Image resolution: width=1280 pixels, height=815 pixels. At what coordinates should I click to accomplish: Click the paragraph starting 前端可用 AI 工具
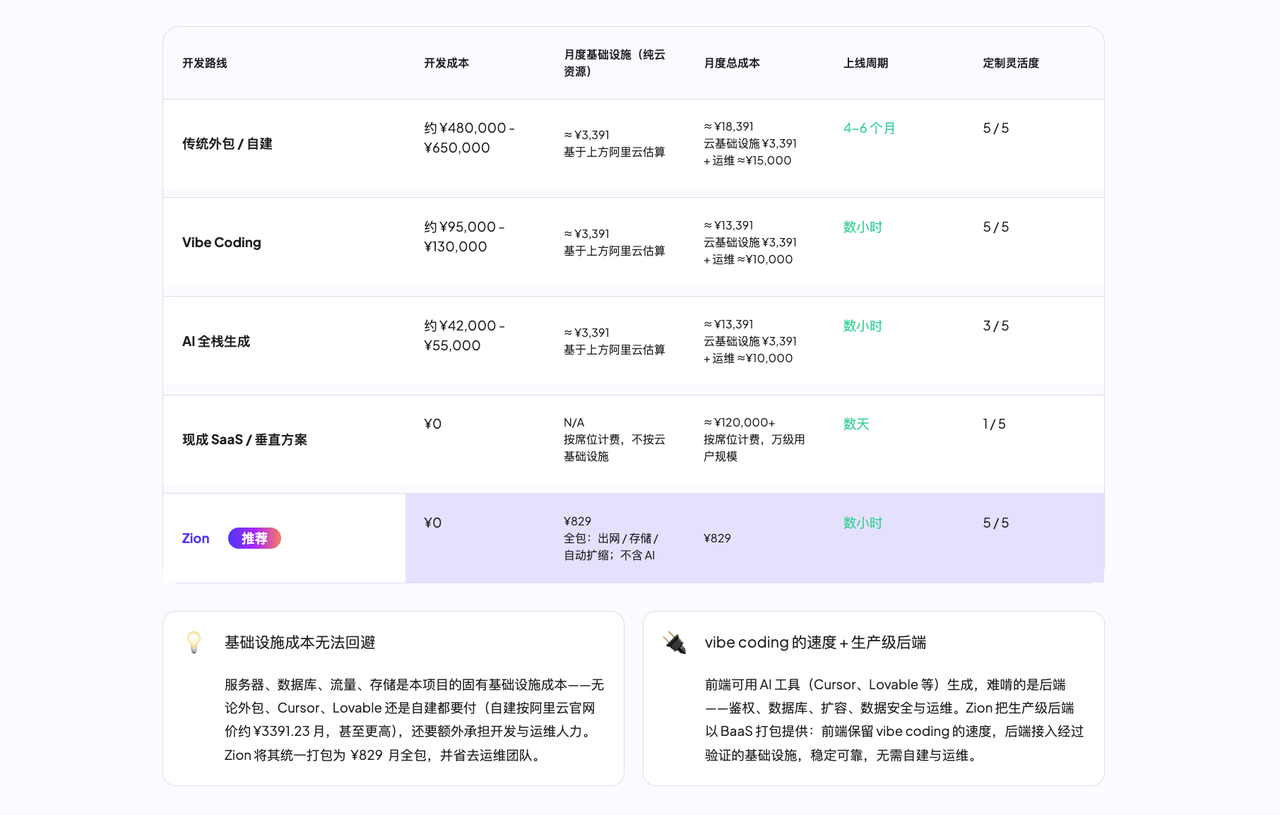[x=894, y=720]
